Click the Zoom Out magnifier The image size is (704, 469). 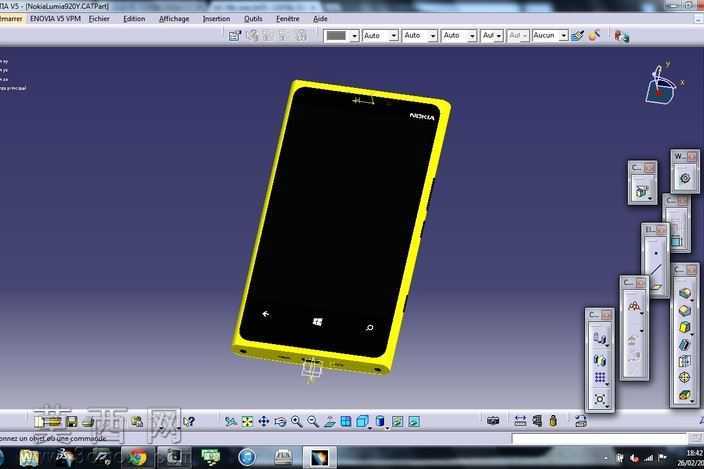pos(313,421)
